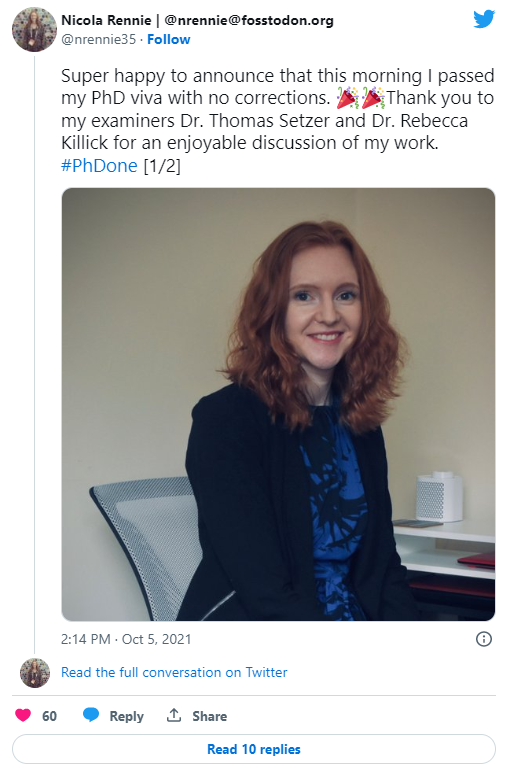The height and width of the screenshot is (775, 509).
Task: Click the Reply text label
Action: (127, 716)
